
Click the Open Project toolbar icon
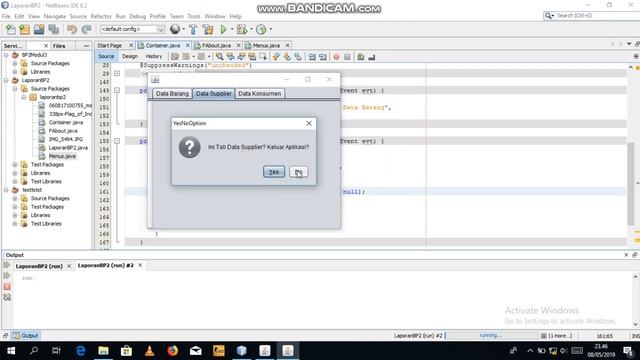[x=39, y=29]
